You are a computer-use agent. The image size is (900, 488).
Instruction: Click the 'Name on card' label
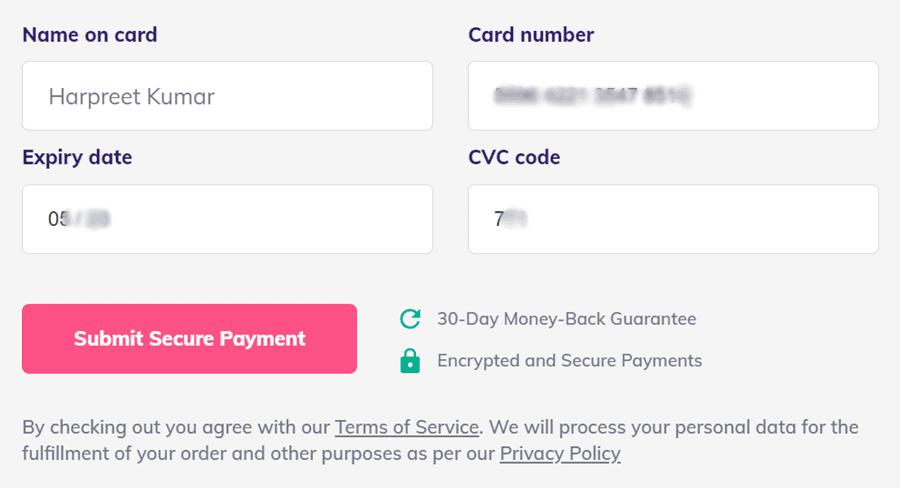click(x=90, y=35)
